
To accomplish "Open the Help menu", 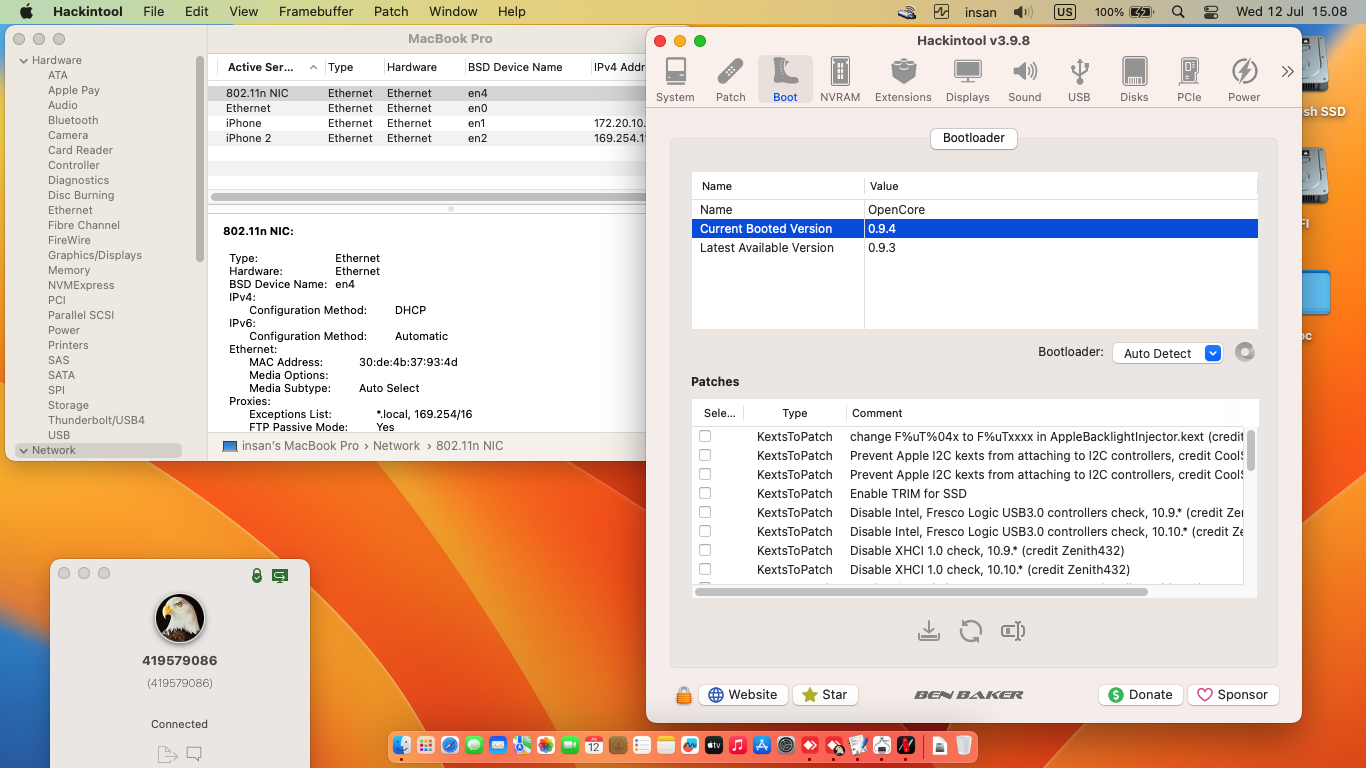I will click(511, 12).
